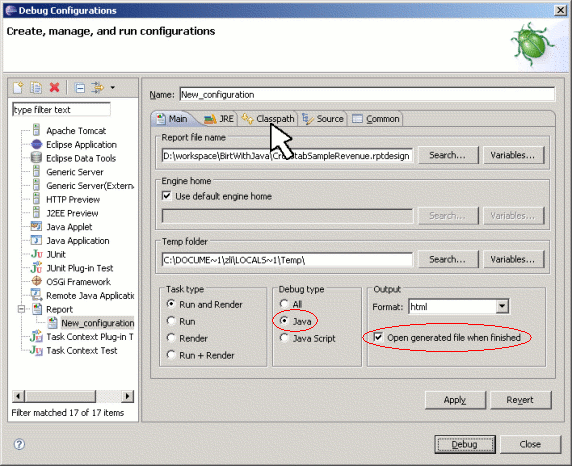Select Java Script debug type radio
572x466 pixels.
coord(284,338)
